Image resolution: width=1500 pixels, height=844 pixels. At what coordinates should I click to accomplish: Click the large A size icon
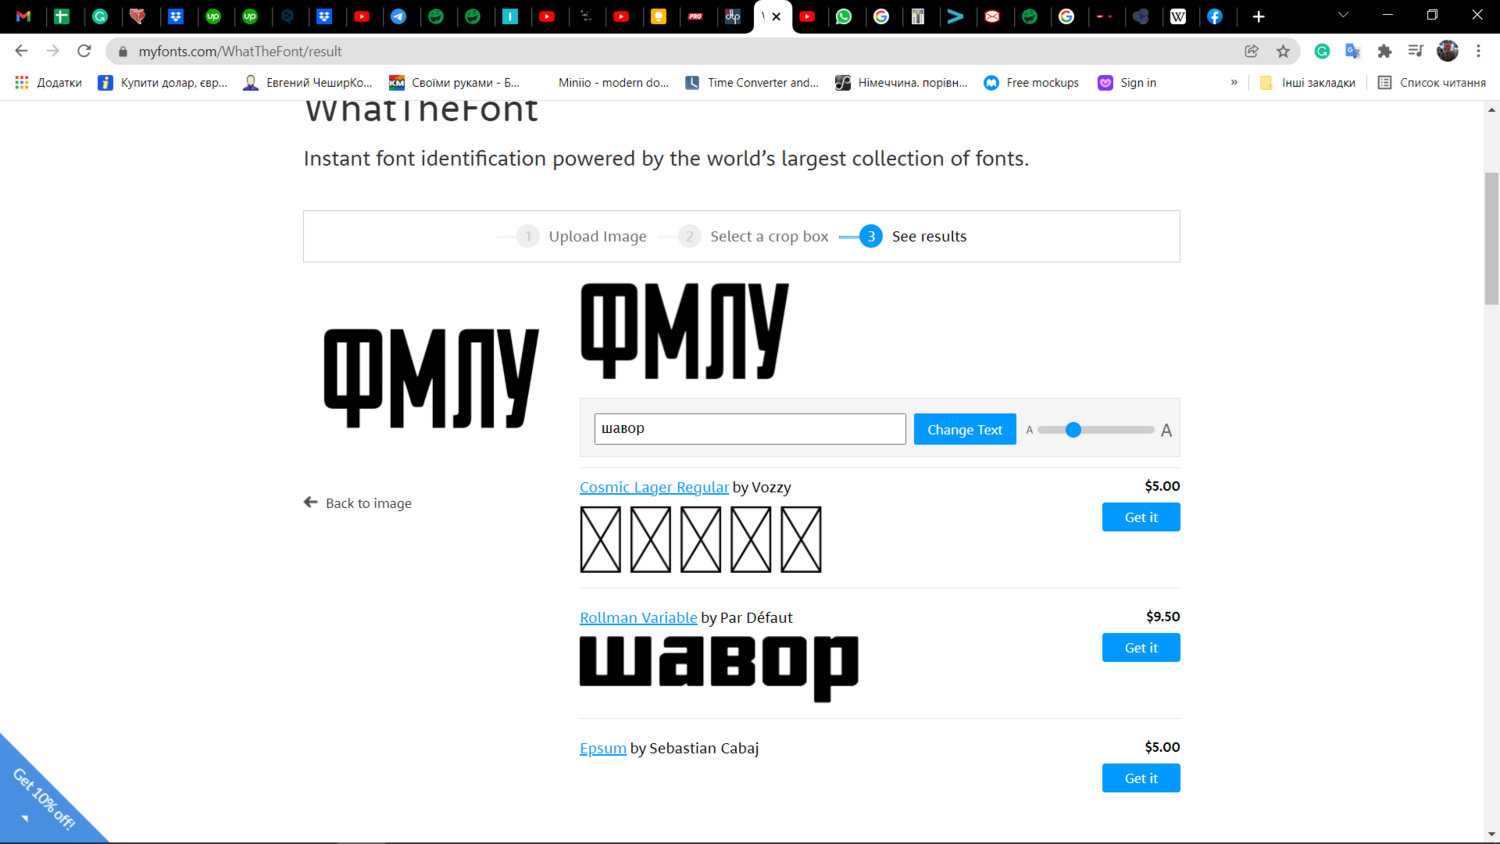(x=1166, y=430)
